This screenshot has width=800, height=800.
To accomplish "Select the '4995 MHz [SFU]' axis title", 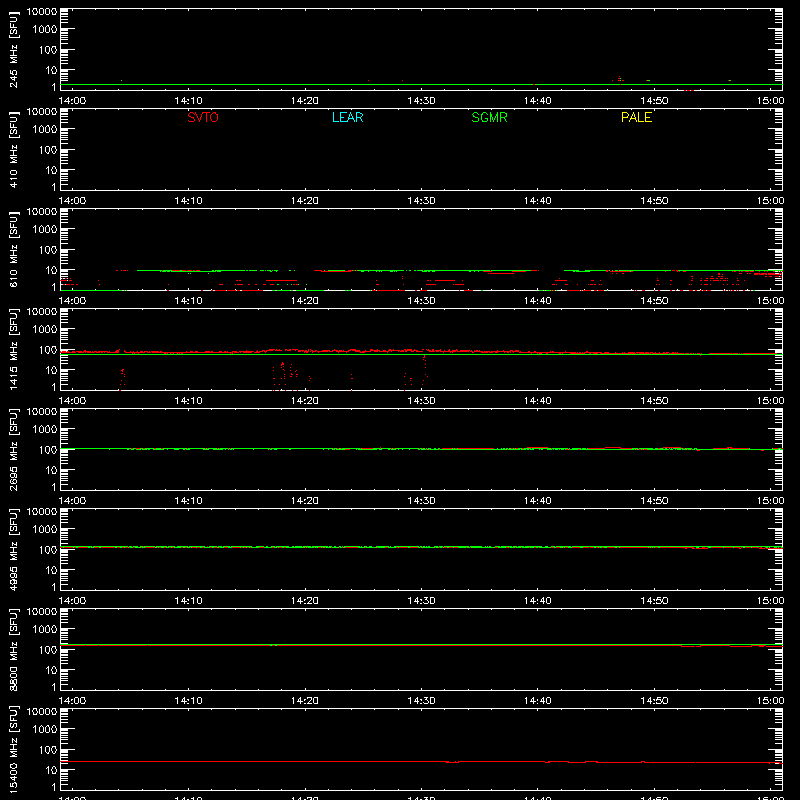I will click(x=13, y=549).
